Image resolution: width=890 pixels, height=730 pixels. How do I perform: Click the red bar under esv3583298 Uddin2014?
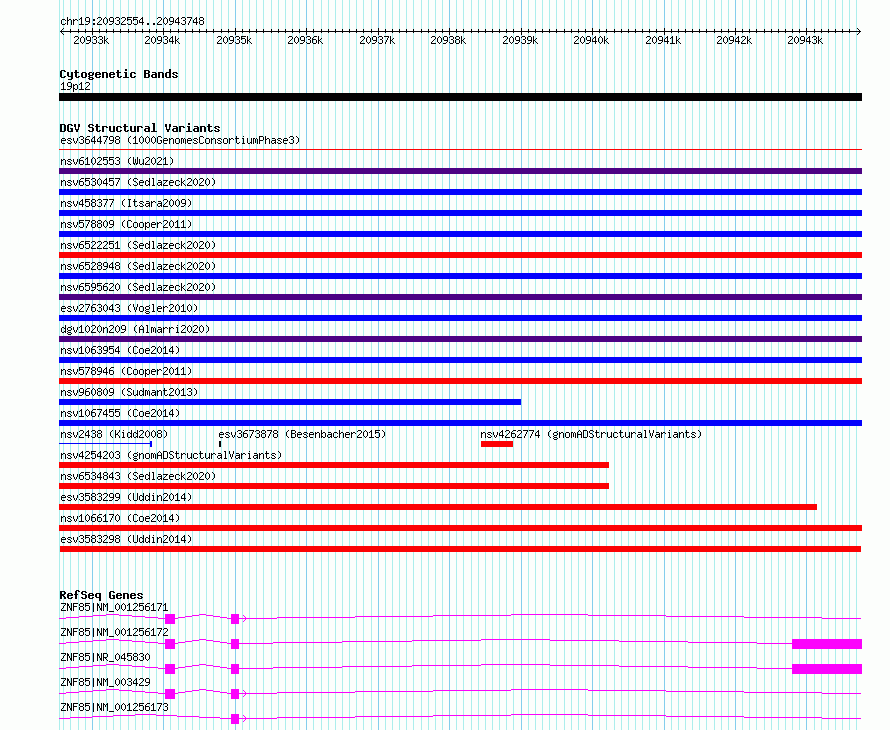pos(460,549)
